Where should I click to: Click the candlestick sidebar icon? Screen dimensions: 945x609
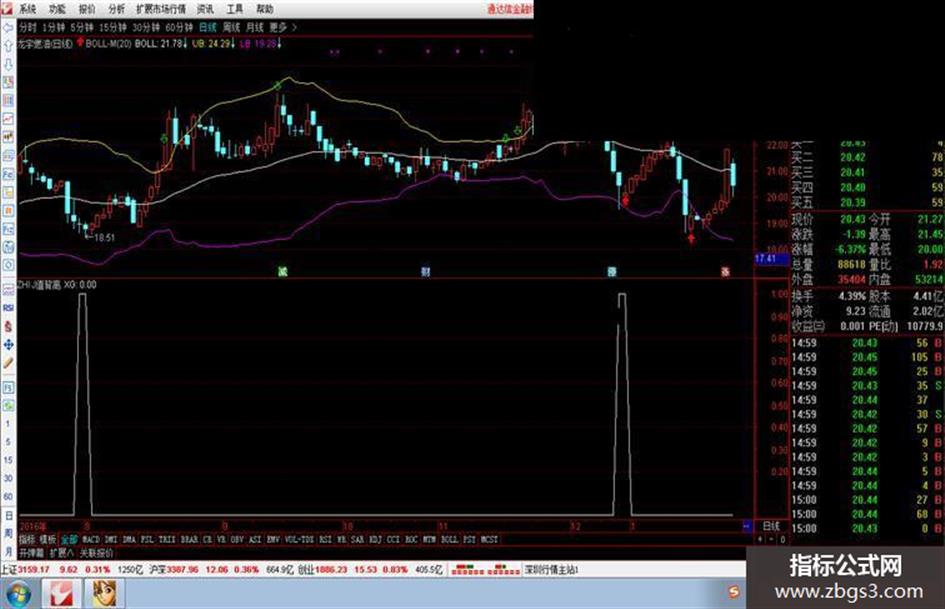[x=8, y=137]
